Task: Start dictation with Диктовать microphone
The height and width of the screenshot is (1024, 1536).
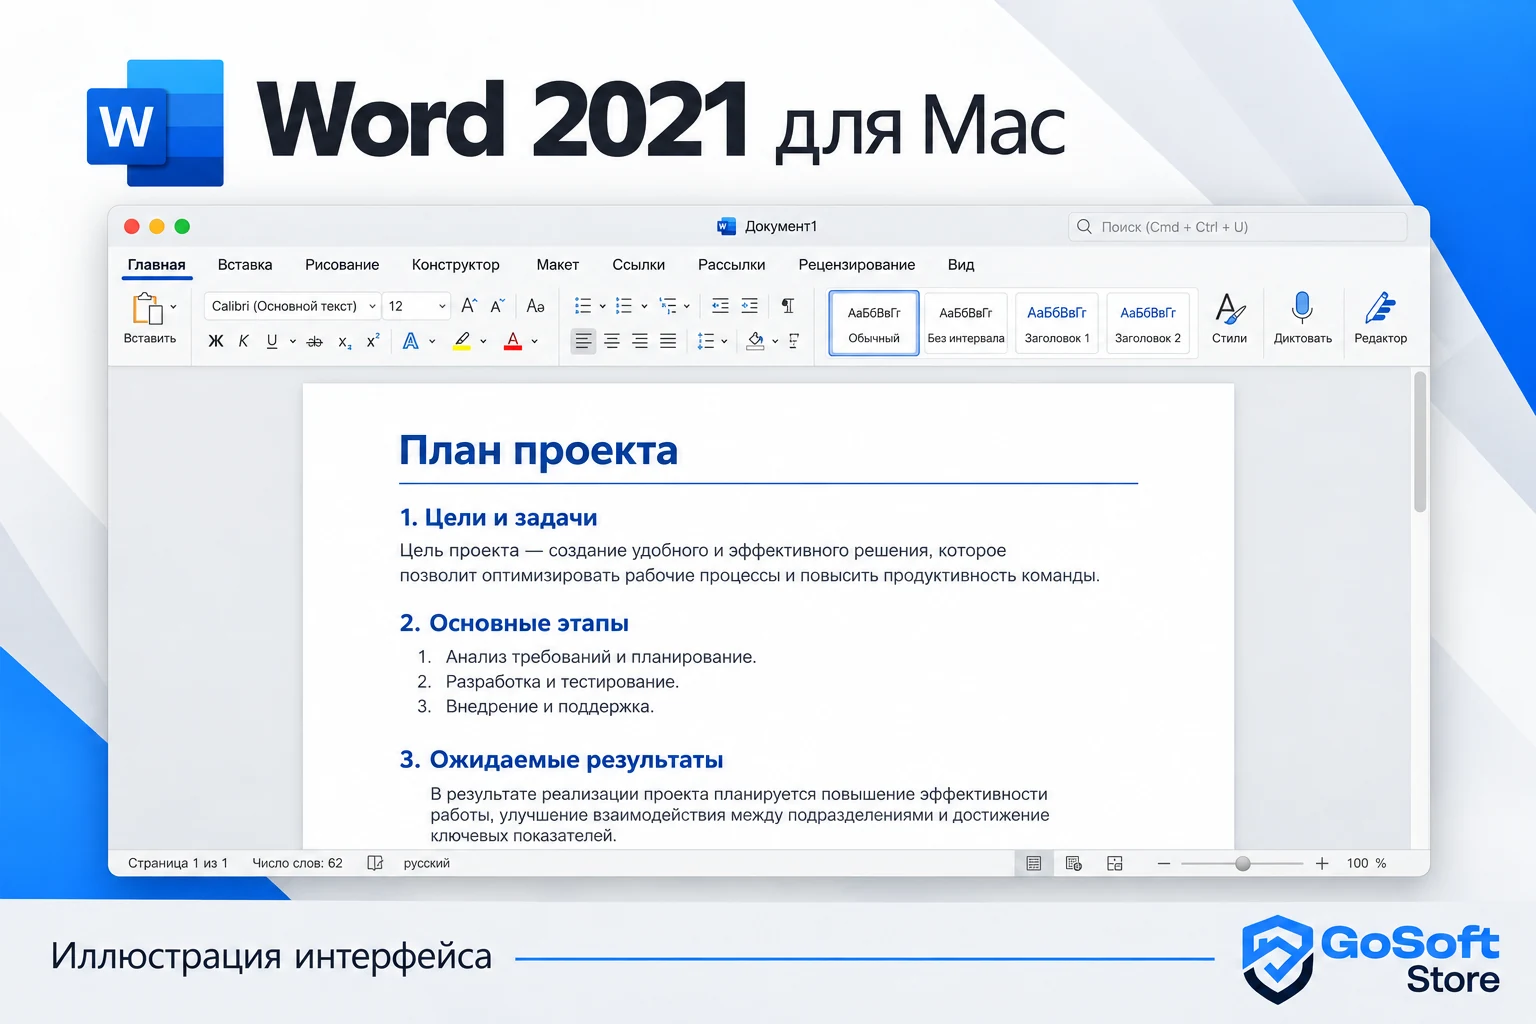Action: [1302, 318]
